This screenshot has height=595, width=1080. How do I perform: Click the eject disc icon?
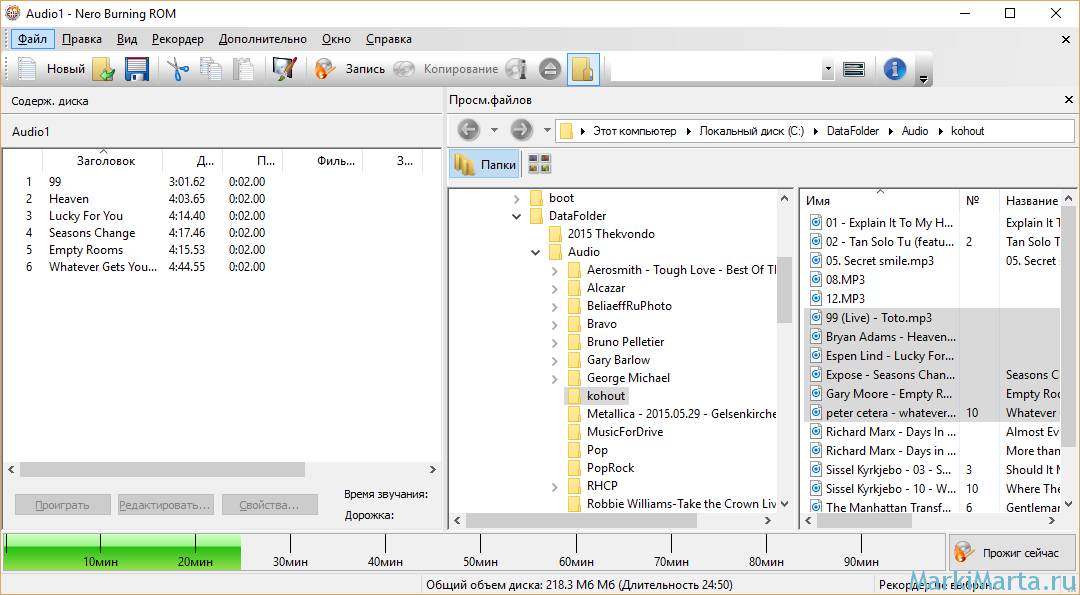coord(550,69)
